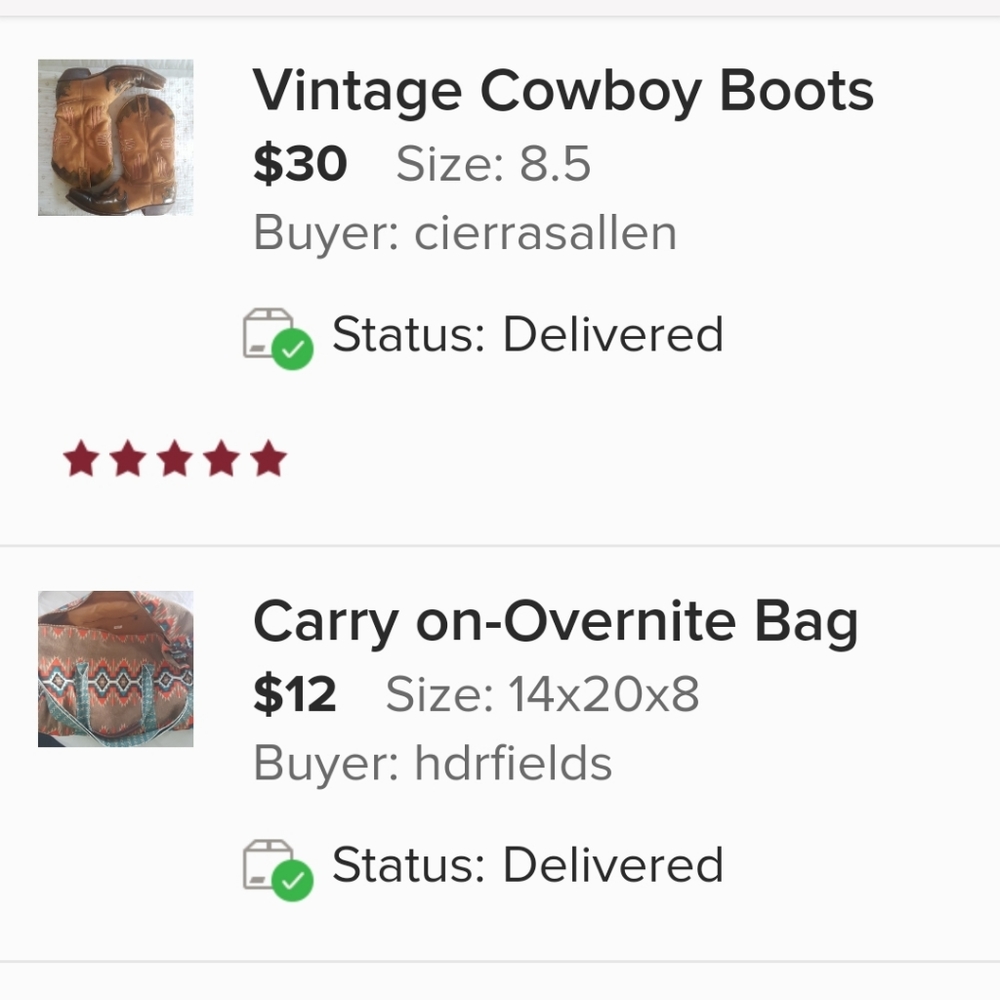Select the Status: Delivered text for Cowboy Boots

click(x=527, y=334)
